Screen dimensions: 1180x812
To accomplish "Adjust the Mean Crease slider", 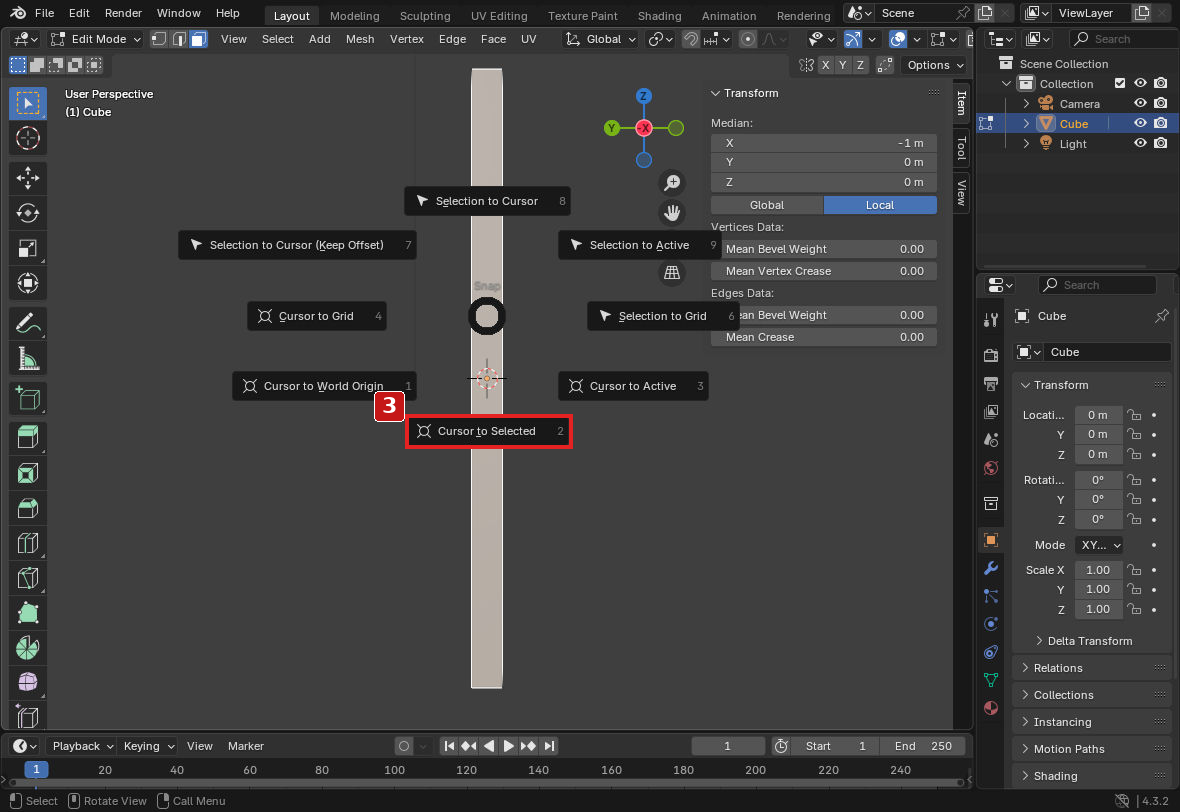I will pyautogui.click(x=824, y=337).
